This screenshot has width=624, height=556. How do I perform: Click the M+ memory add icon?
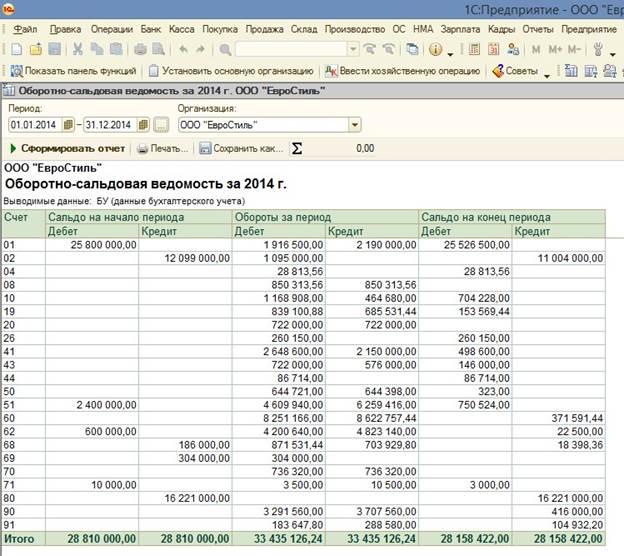555,49
